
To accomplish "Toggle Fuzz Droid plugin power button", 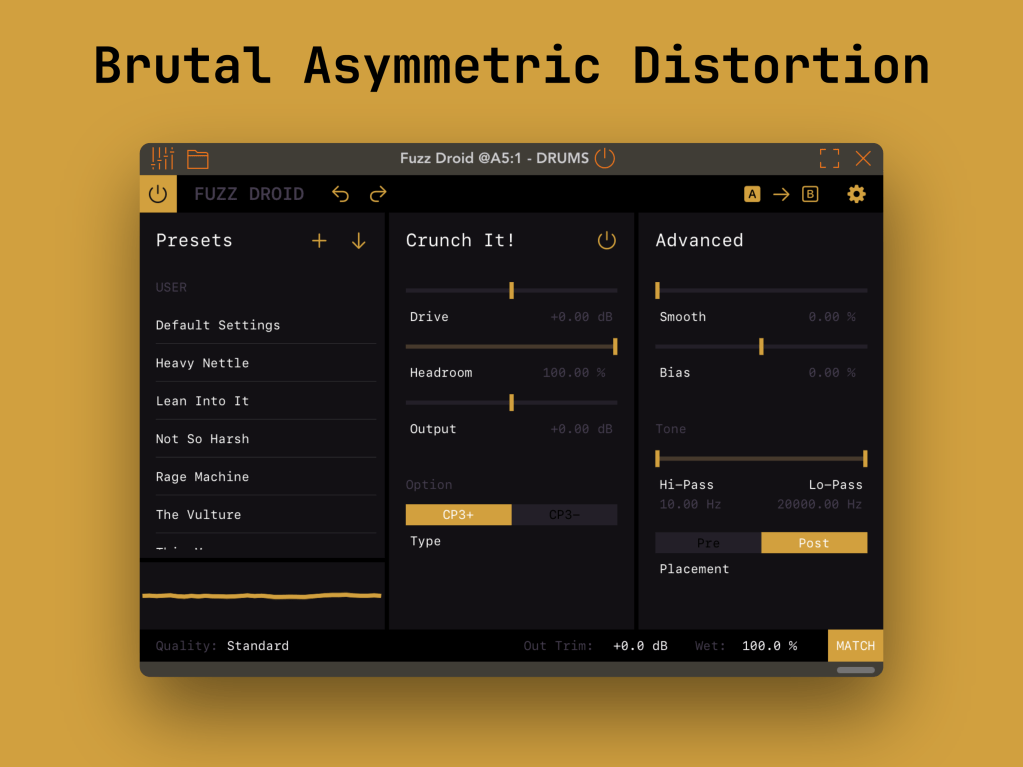I will click(158, 194).
